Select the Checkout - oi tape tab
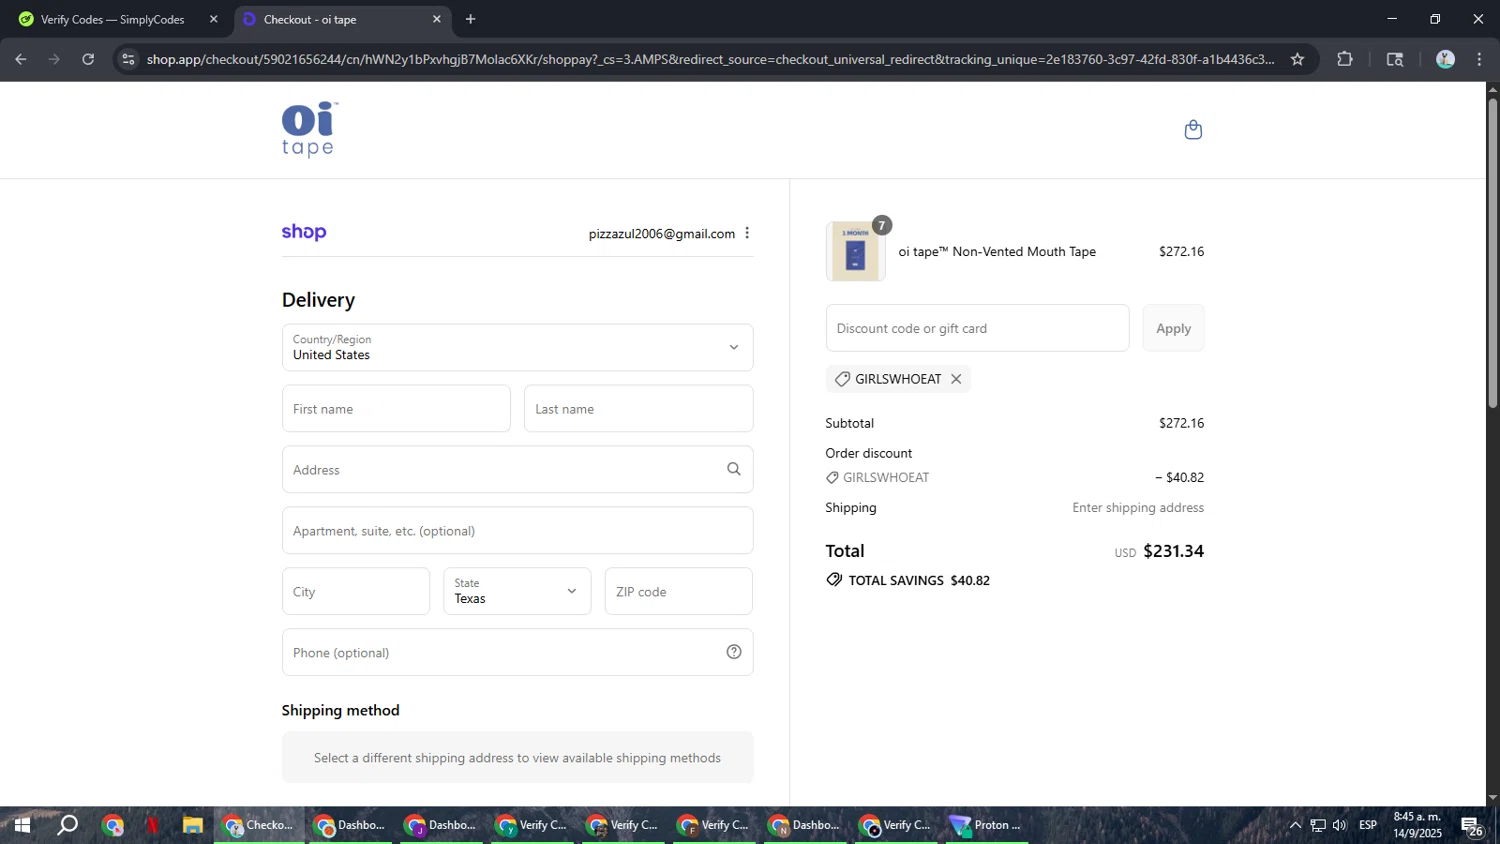This screenshot has height=844, width=1500. click(x=341, y=19)
